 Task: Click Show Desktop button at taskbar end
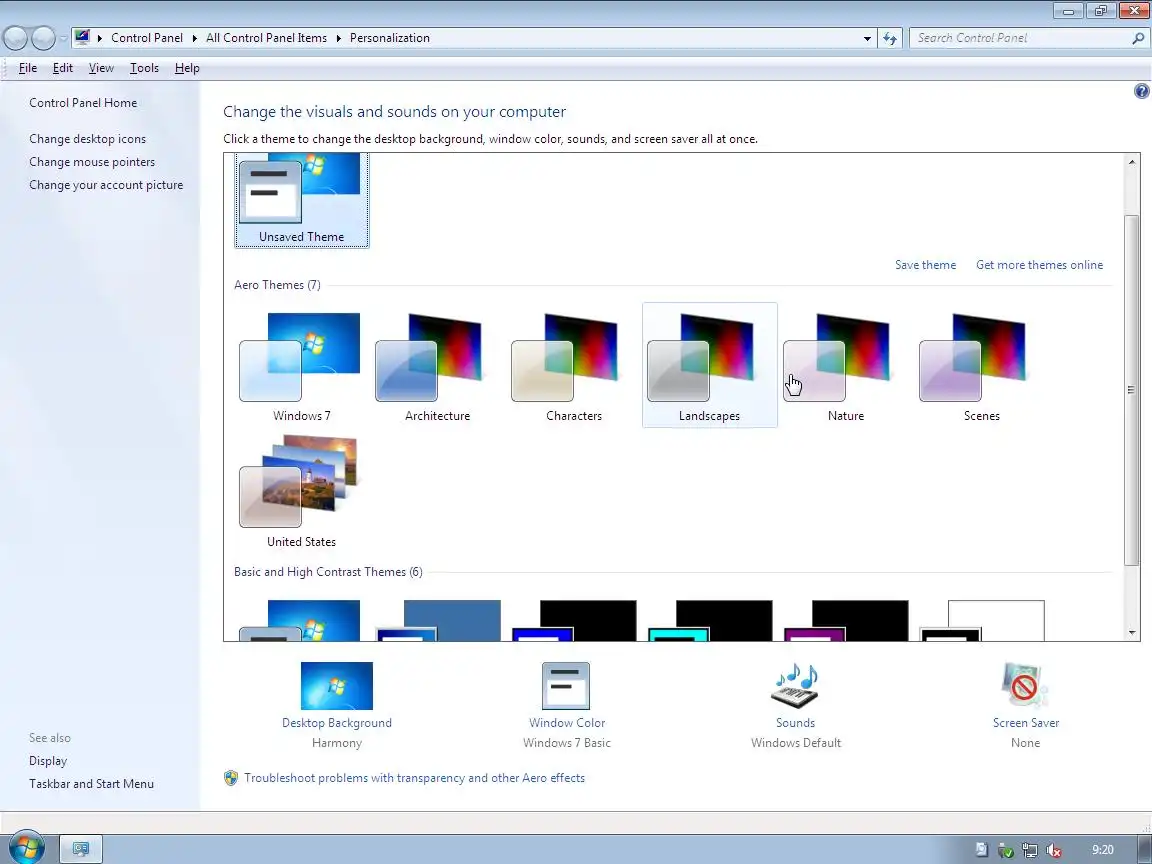point(1145,849)
